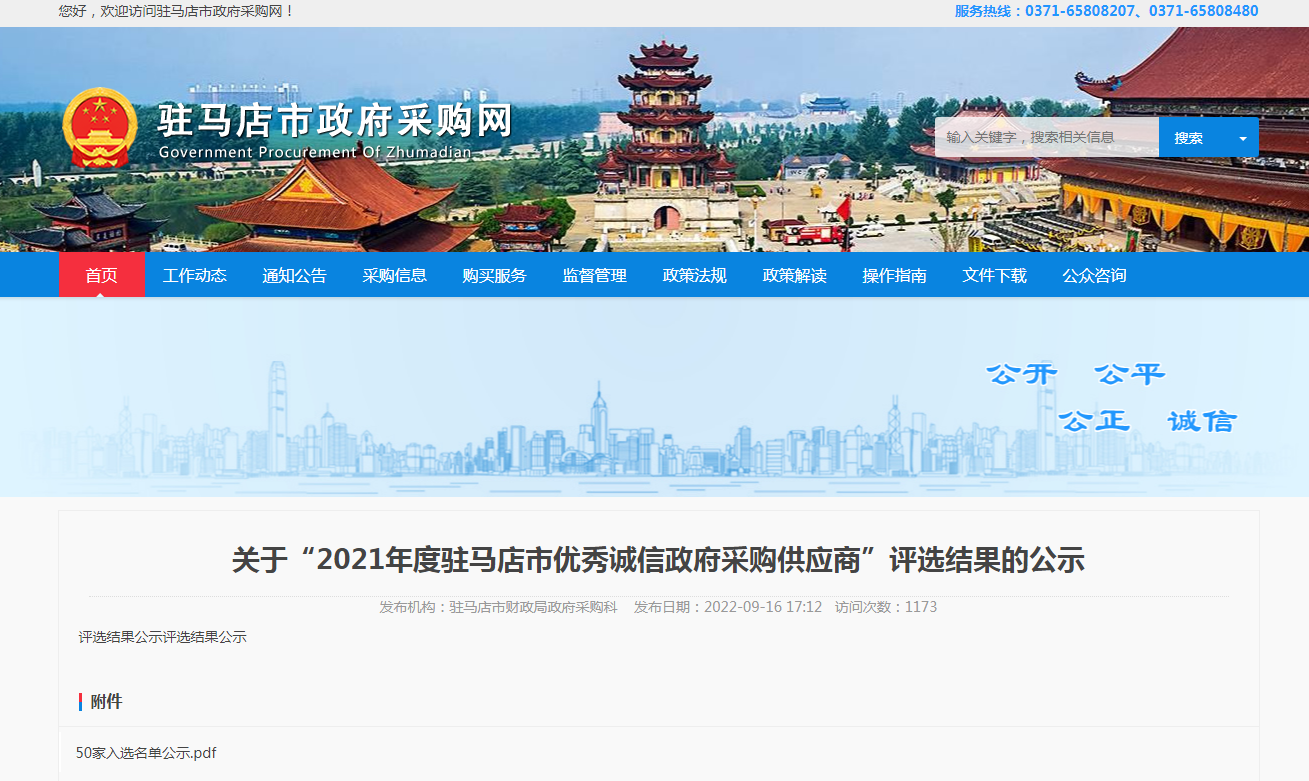Open the 监督管理 menu item
This screenshot has width=1309, height=781.
tap(595, 275)
